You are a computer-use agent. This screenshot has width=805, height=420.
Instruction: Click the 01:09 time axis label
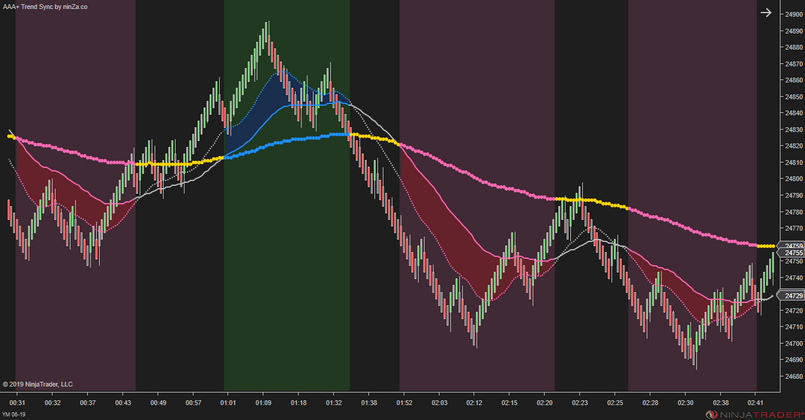coord(262,402)
